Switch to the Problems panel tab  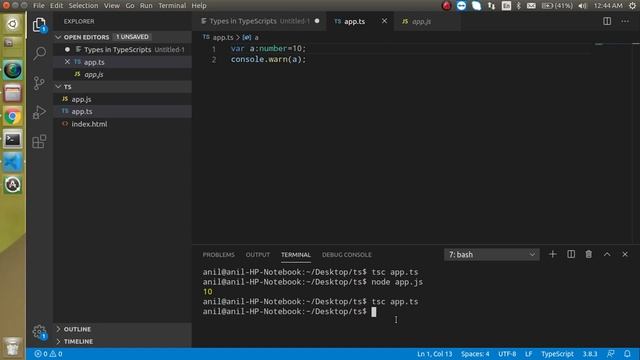click(218, 255)
